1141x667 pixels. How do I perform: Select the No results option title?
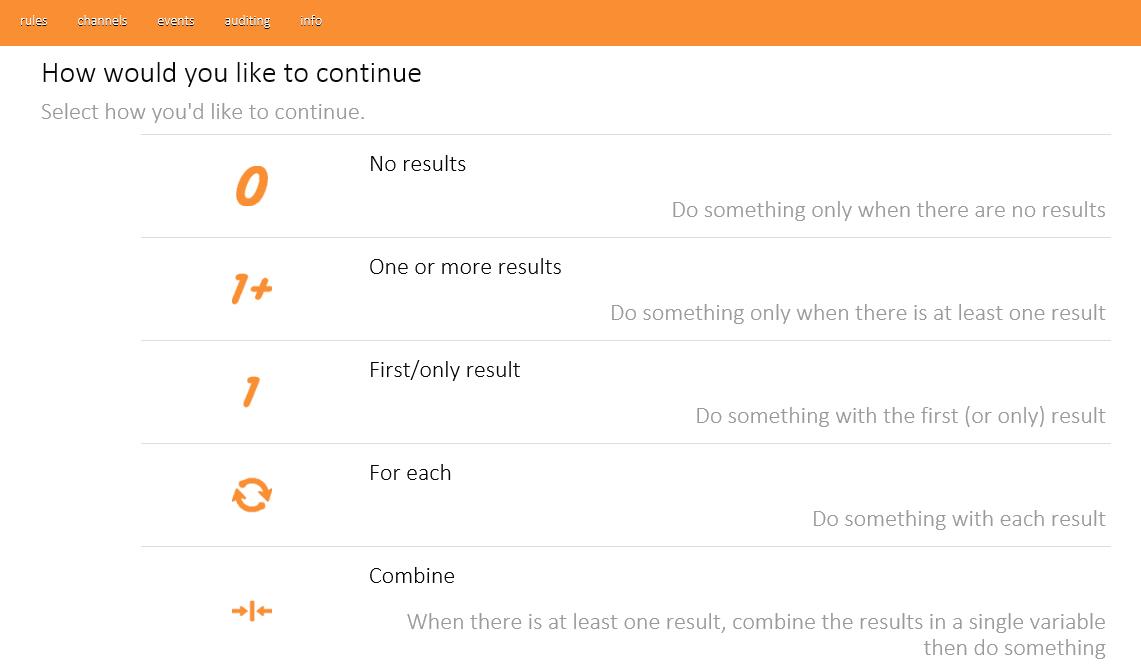[417, 164]
